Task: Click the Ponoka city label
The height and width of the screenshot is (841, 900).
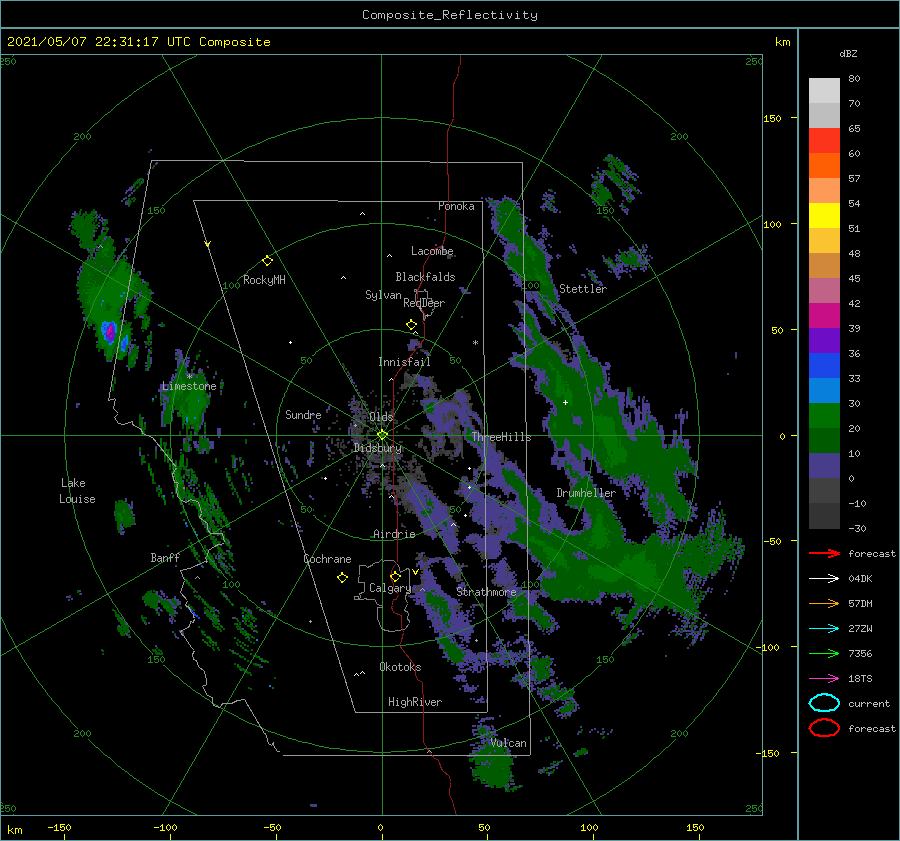Action: click(456, 206)
